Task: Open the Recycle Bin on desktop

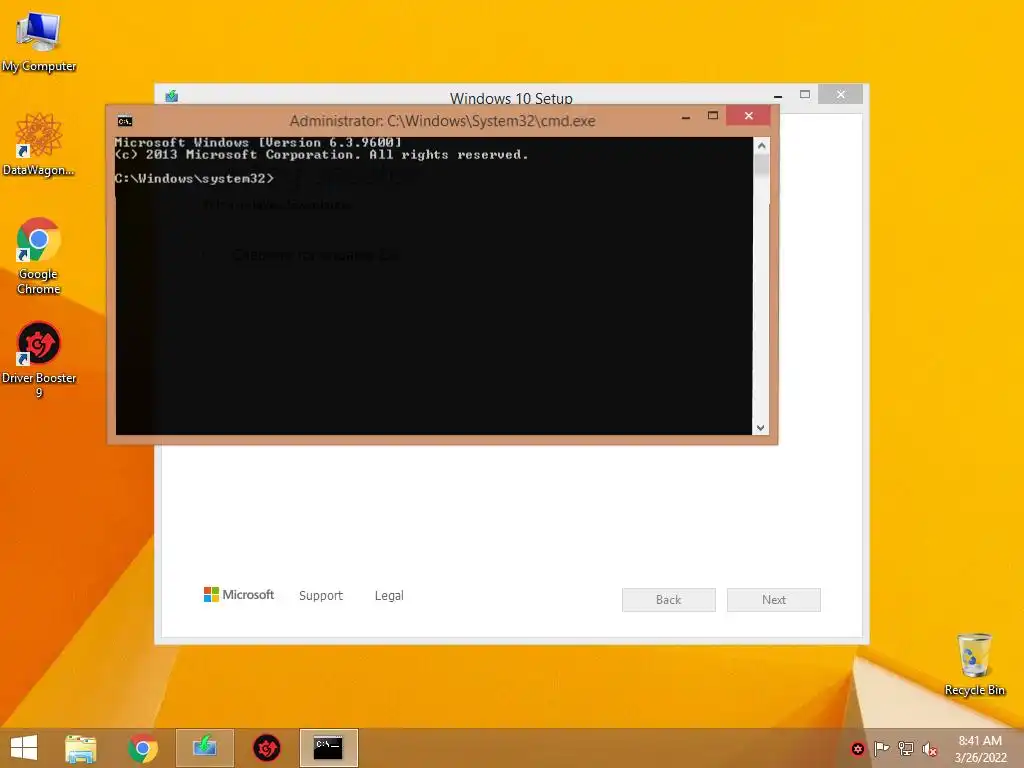Action: point(974,664)
